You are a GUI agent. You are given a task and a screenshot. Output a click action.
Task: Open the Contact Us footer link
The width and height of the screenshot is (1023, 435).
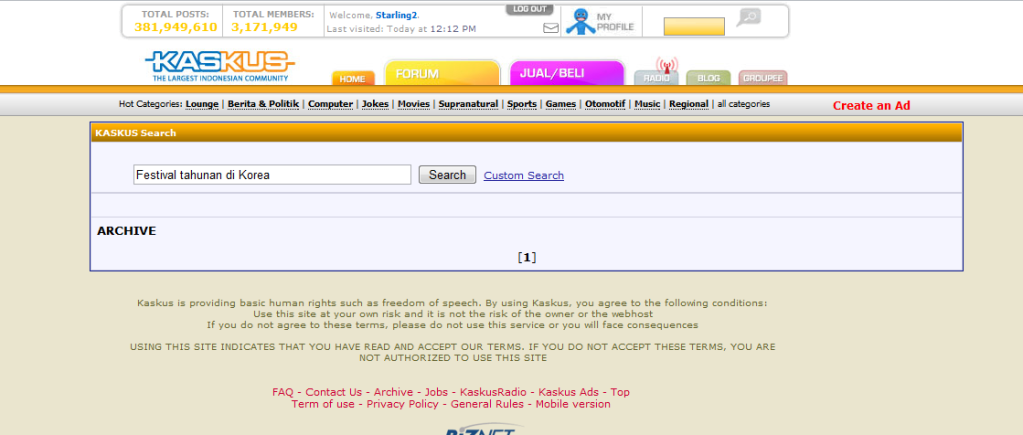click(333, 392)
